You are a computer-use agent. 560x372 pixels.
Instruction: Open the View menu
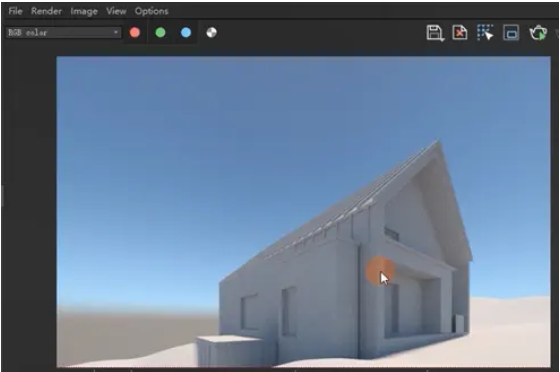click(116, 11)
